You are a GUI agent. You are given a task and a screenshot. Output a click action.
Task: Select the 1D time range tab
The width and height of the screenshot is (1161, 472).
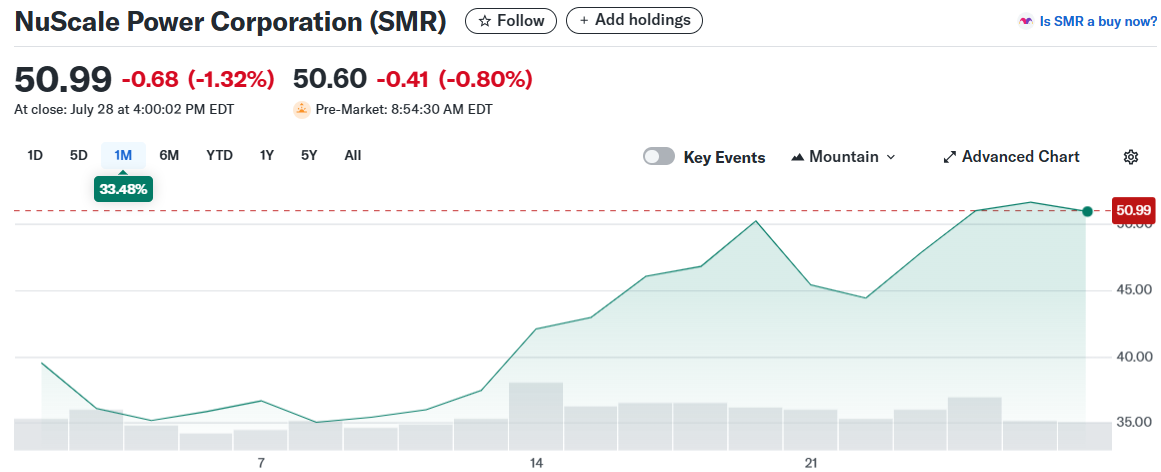[x=35, y=156]
